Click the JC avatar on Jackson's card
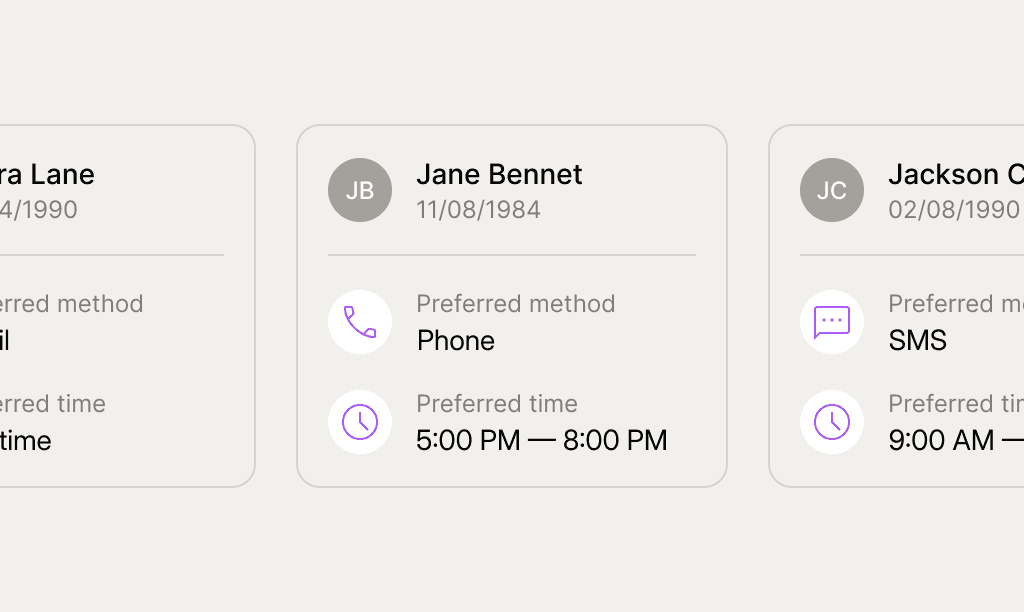Viewport: 1024px width, 612px height. [832, 190]
